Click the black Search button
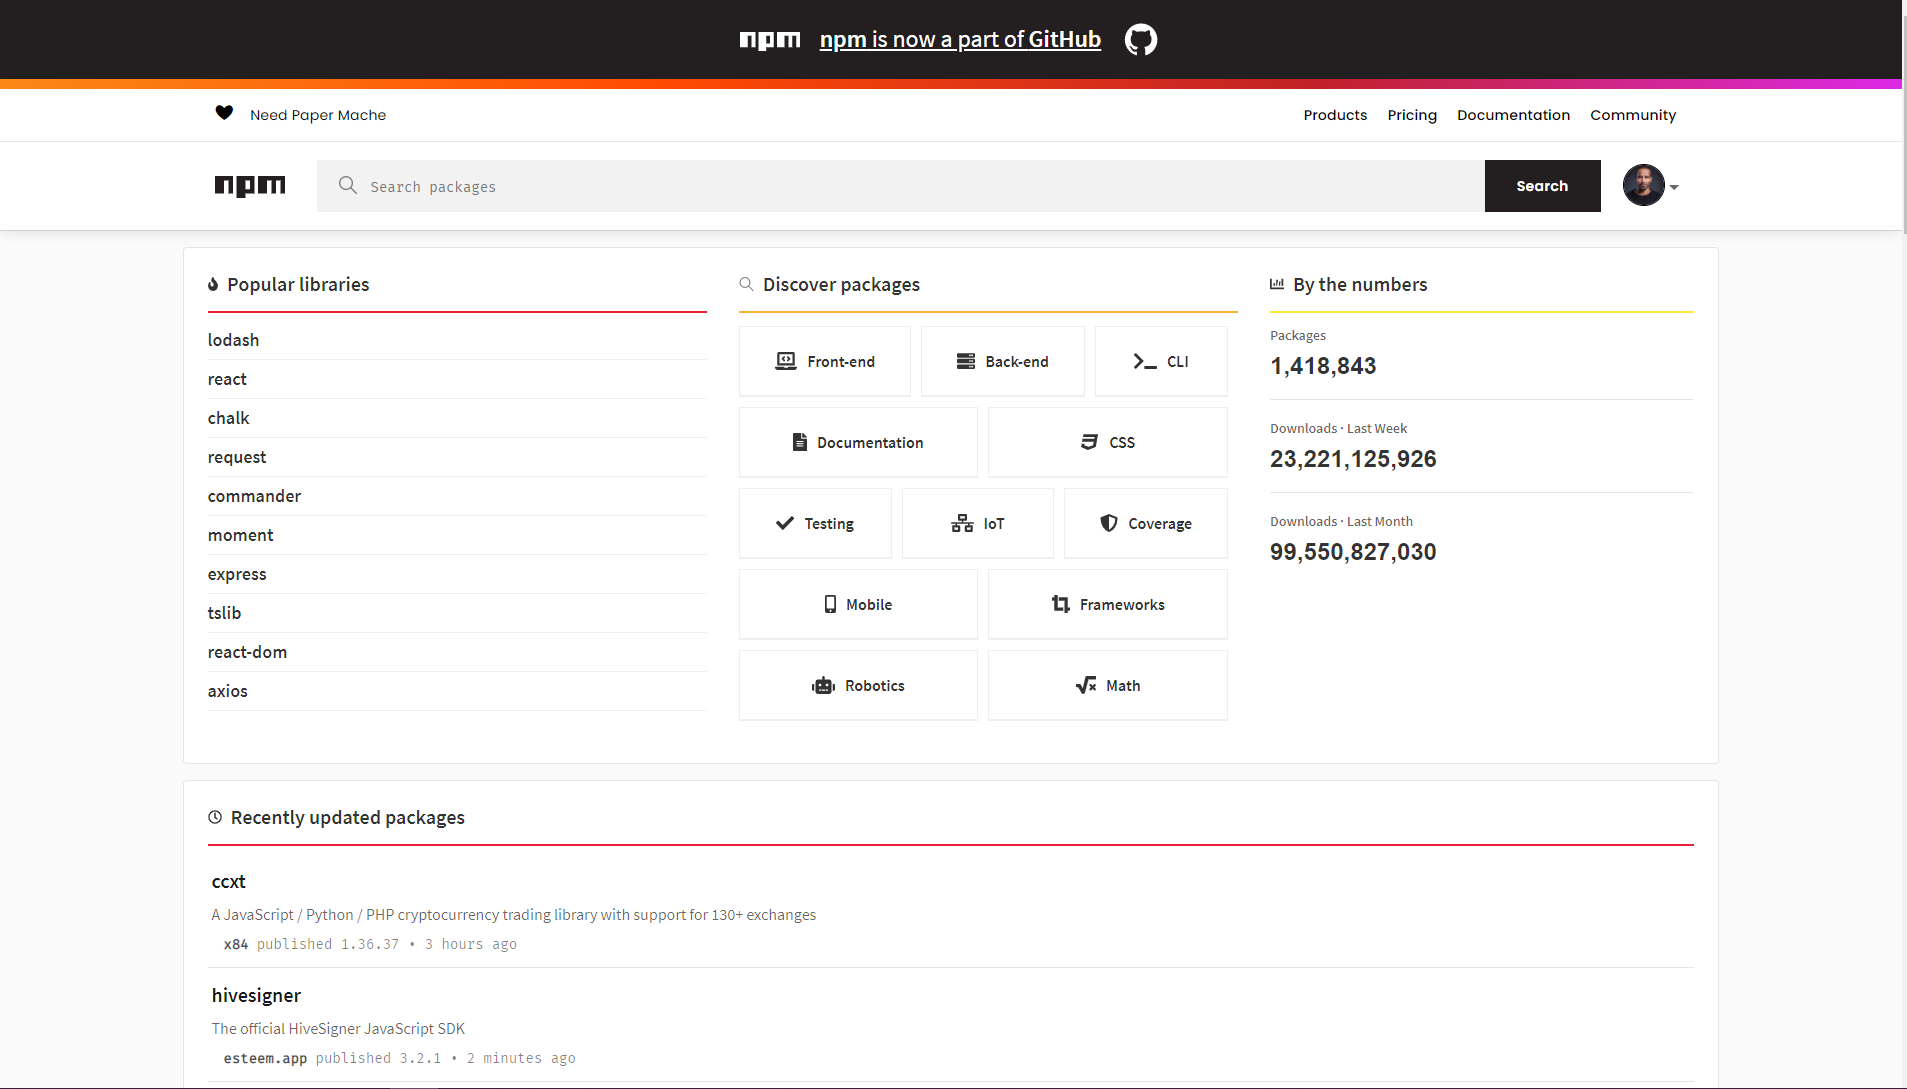Image resolution: width=1907 pixels, height=1089 pixels. (x=1542, y=186)
